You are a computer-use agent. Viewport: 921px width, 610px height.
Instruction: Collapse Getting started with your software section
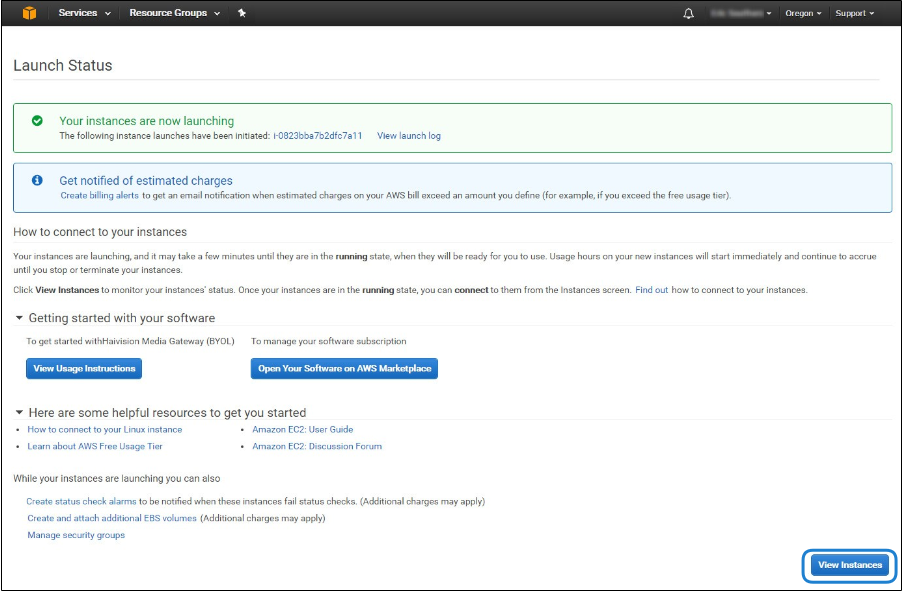pos(19,318)
